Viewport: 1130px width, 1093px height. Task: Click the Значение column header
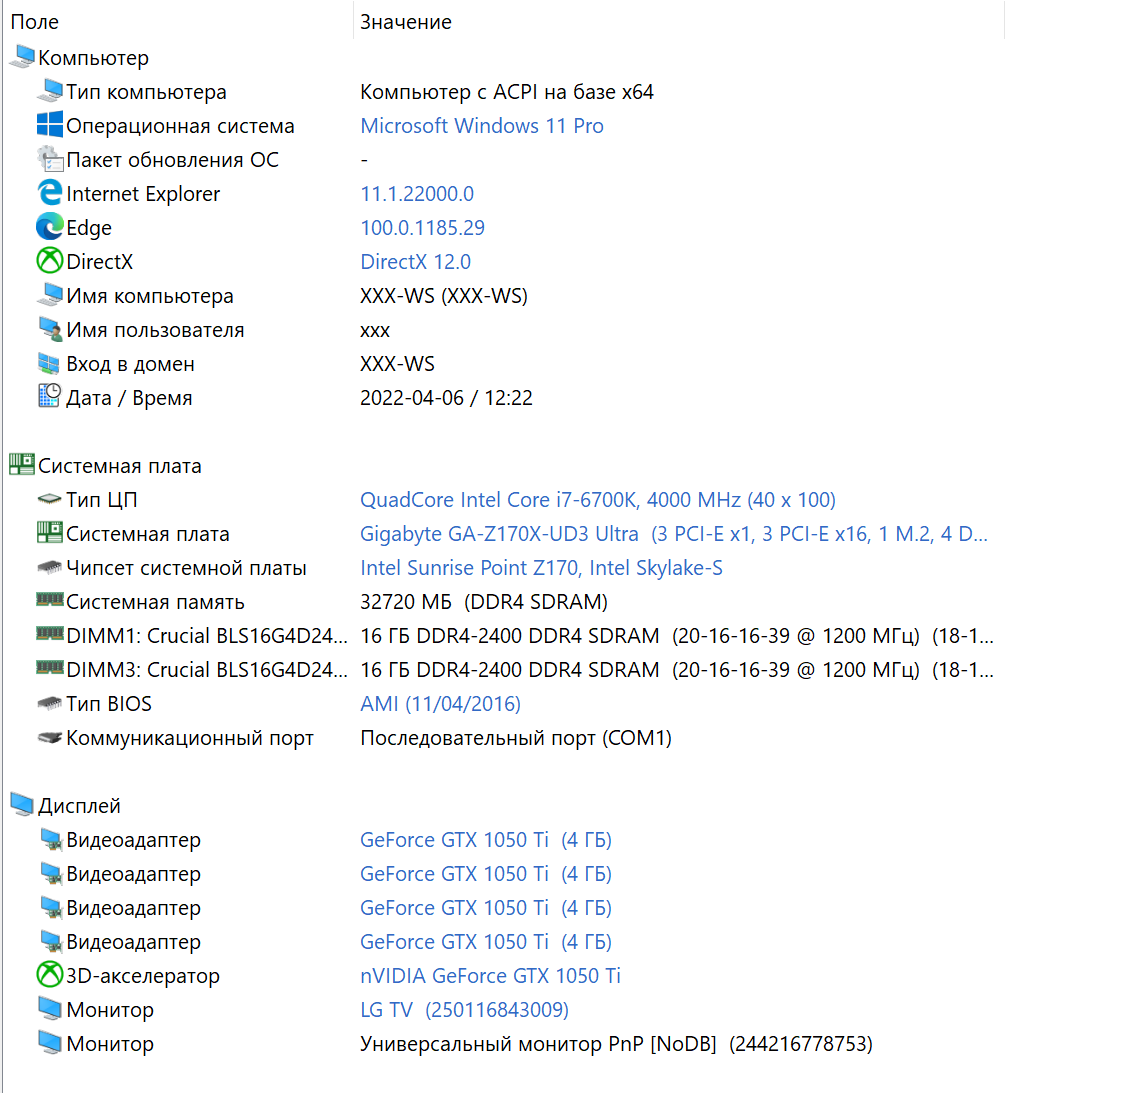[406, 22]
